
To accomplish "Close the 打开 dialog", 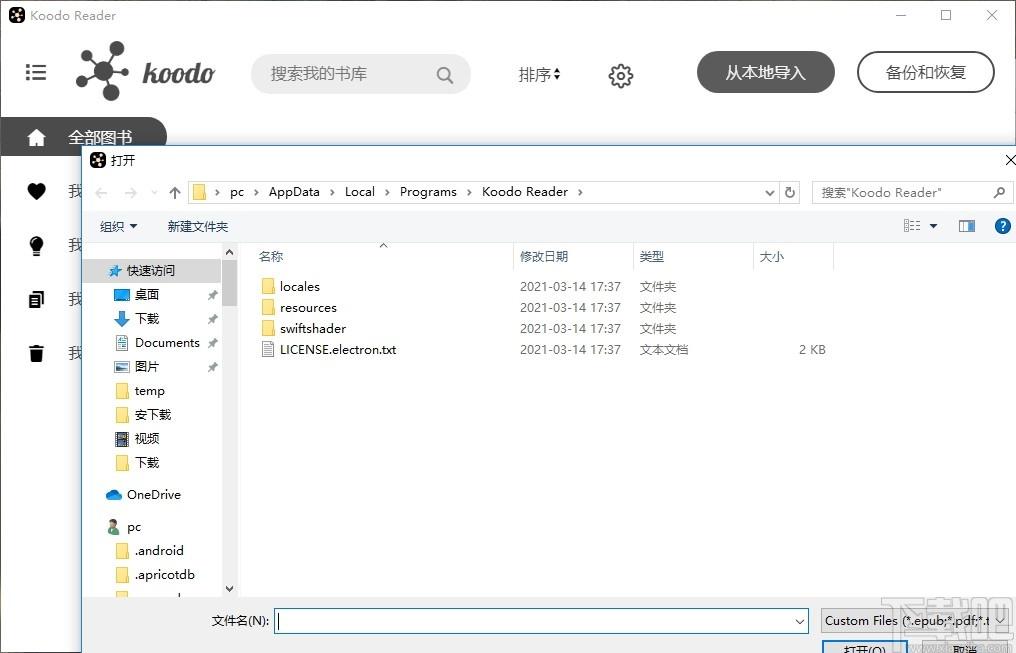I will point(1009,160).
